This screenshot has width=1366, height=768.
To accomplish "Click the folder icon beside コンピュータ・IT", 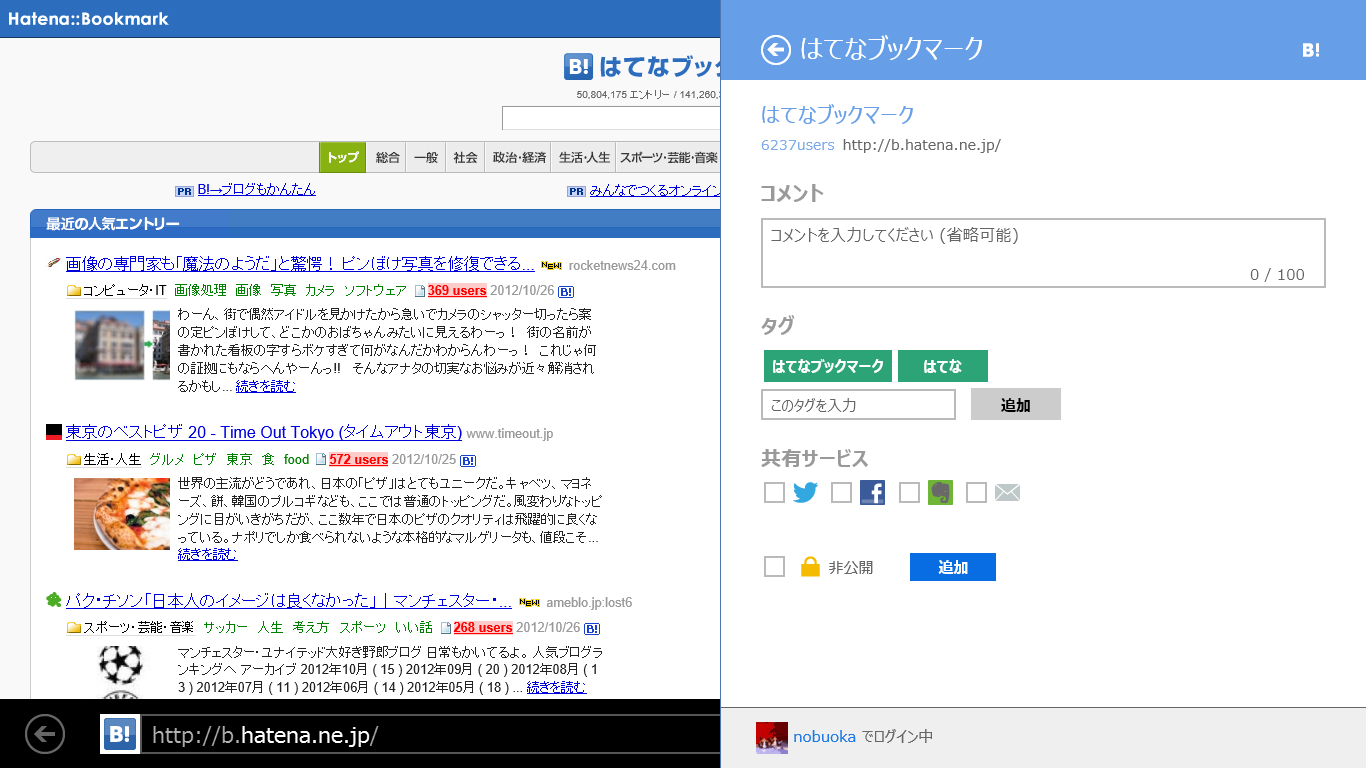I will (74, 291).
